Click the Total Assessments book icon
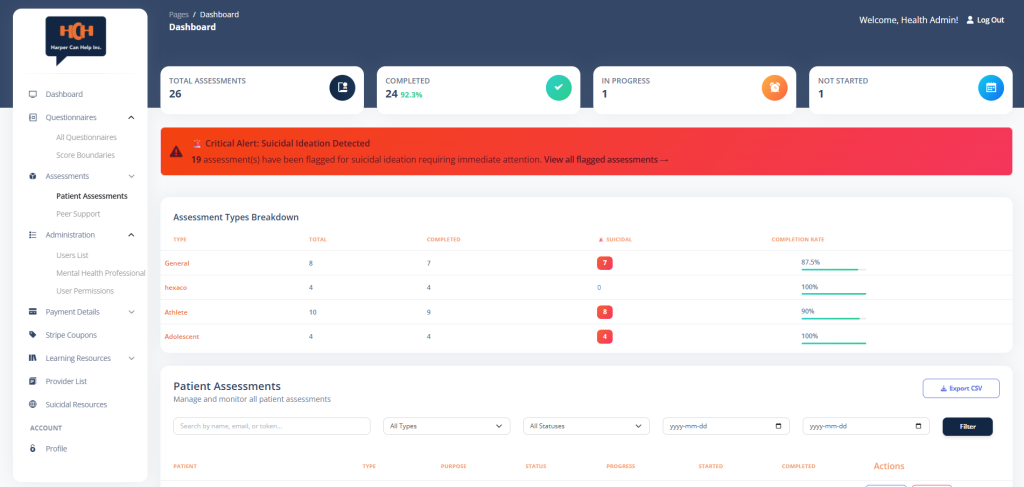Screen dimensions: 1024x487 [x=342, y=88]
